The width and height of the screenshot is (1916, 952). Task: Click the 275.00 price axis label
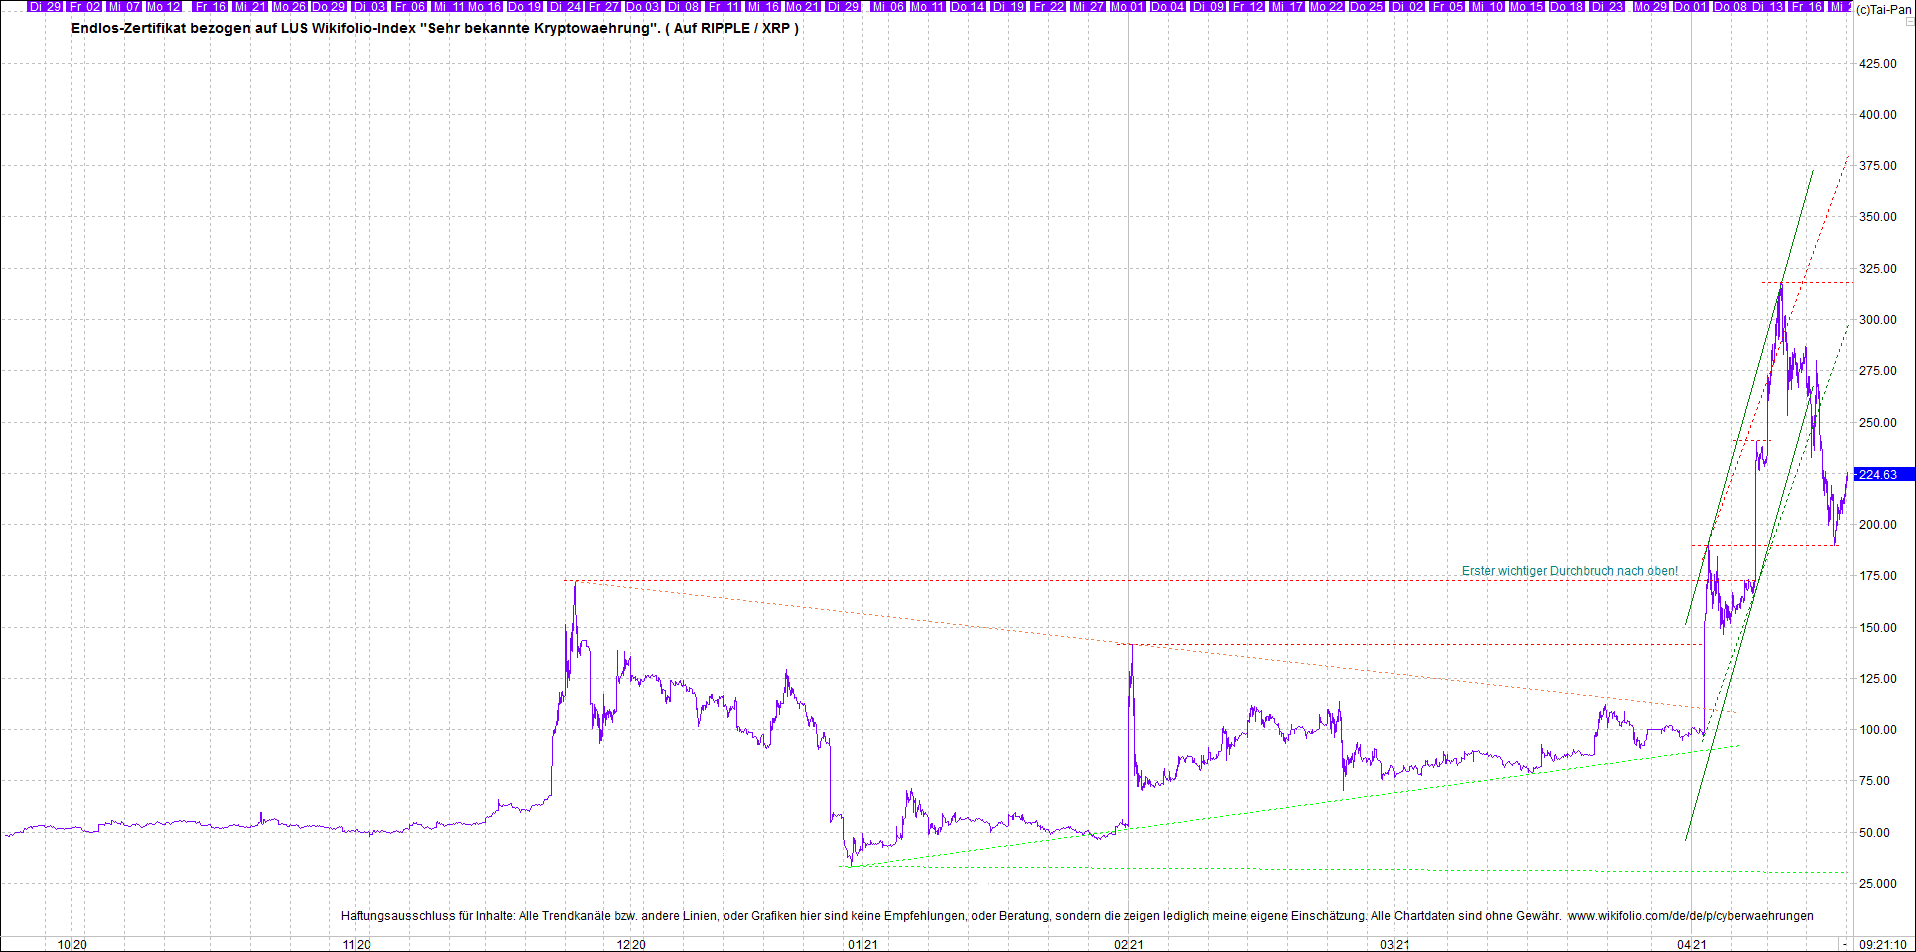1877,370
